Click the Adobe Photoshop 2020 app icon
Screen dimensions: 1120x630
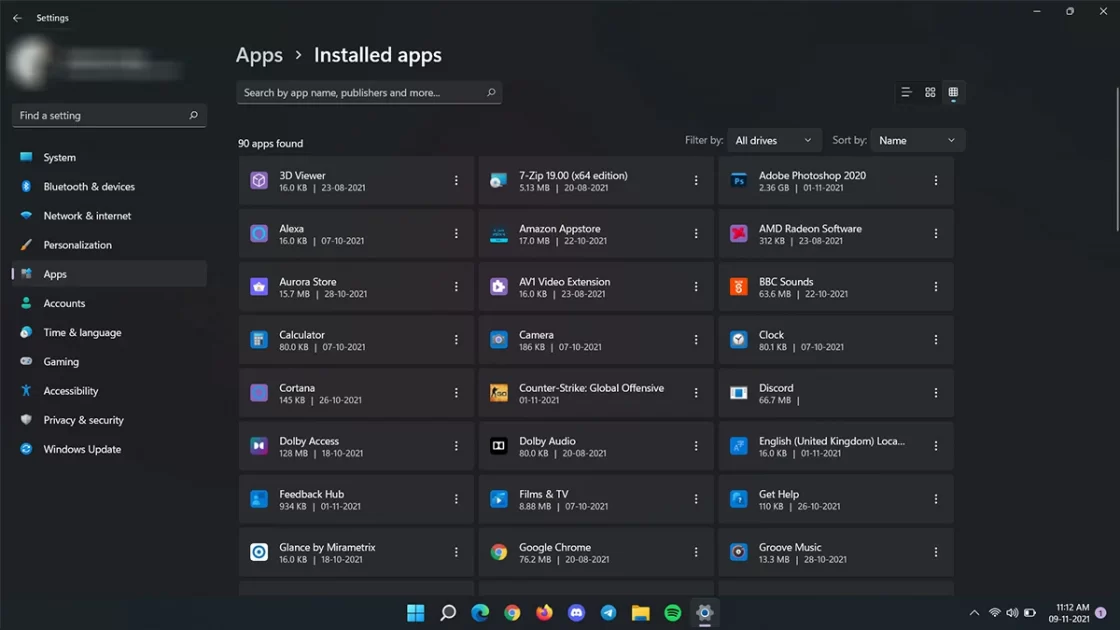click(x=738, y=181)
